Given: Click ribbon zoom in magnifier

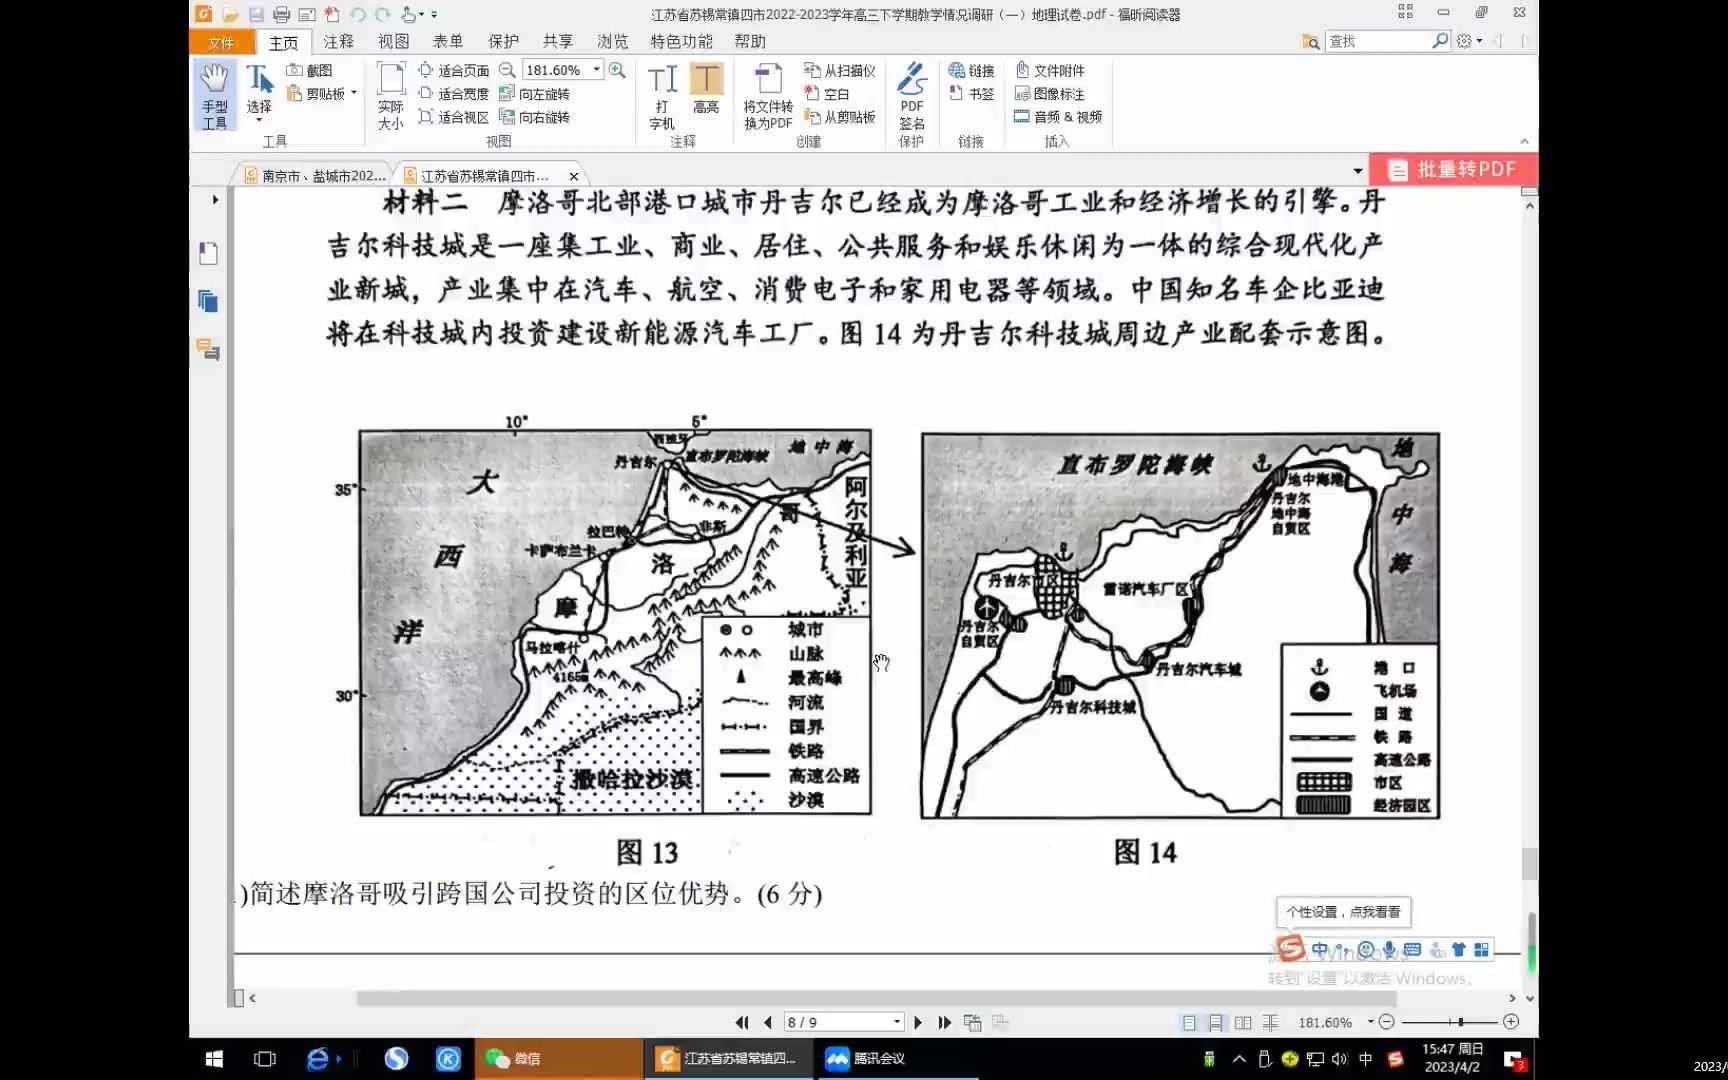Looking at the screenshot, I should [617, 70].
